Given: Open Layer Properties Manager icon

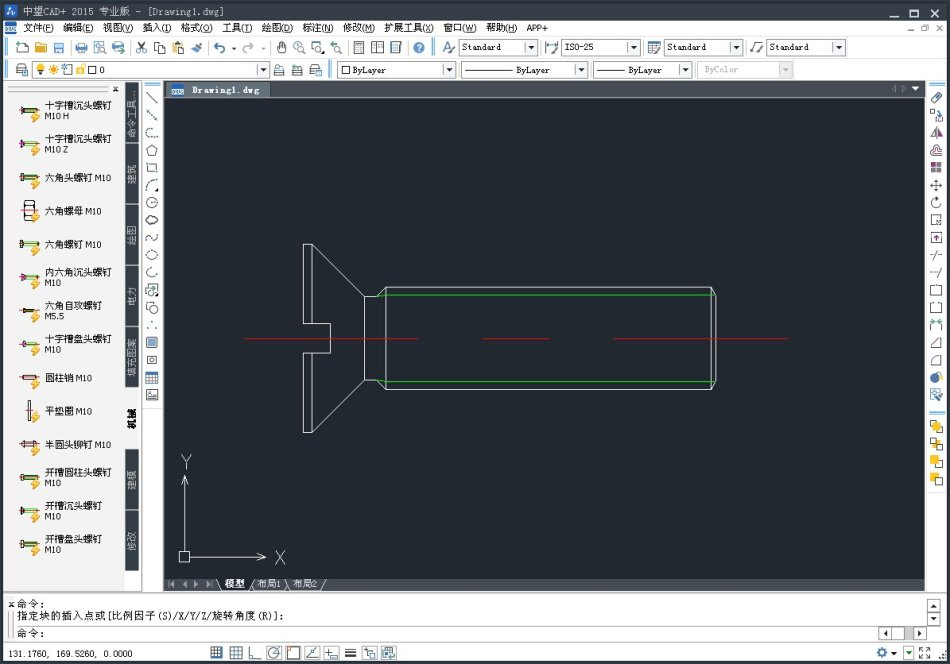Looking at the screenshot, I should click(x=22, y=70).
